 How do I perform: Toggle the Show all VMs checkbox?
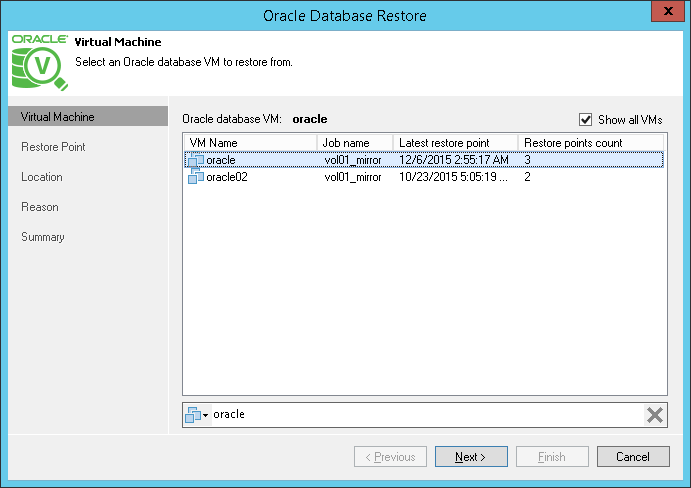585,119
